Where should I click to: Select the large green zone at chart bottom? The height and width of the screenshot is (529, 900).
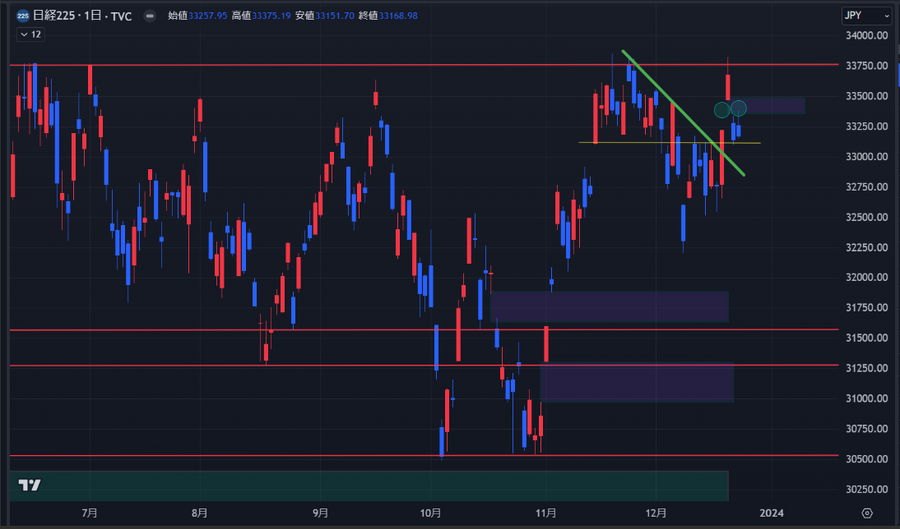tap(369, 486)
